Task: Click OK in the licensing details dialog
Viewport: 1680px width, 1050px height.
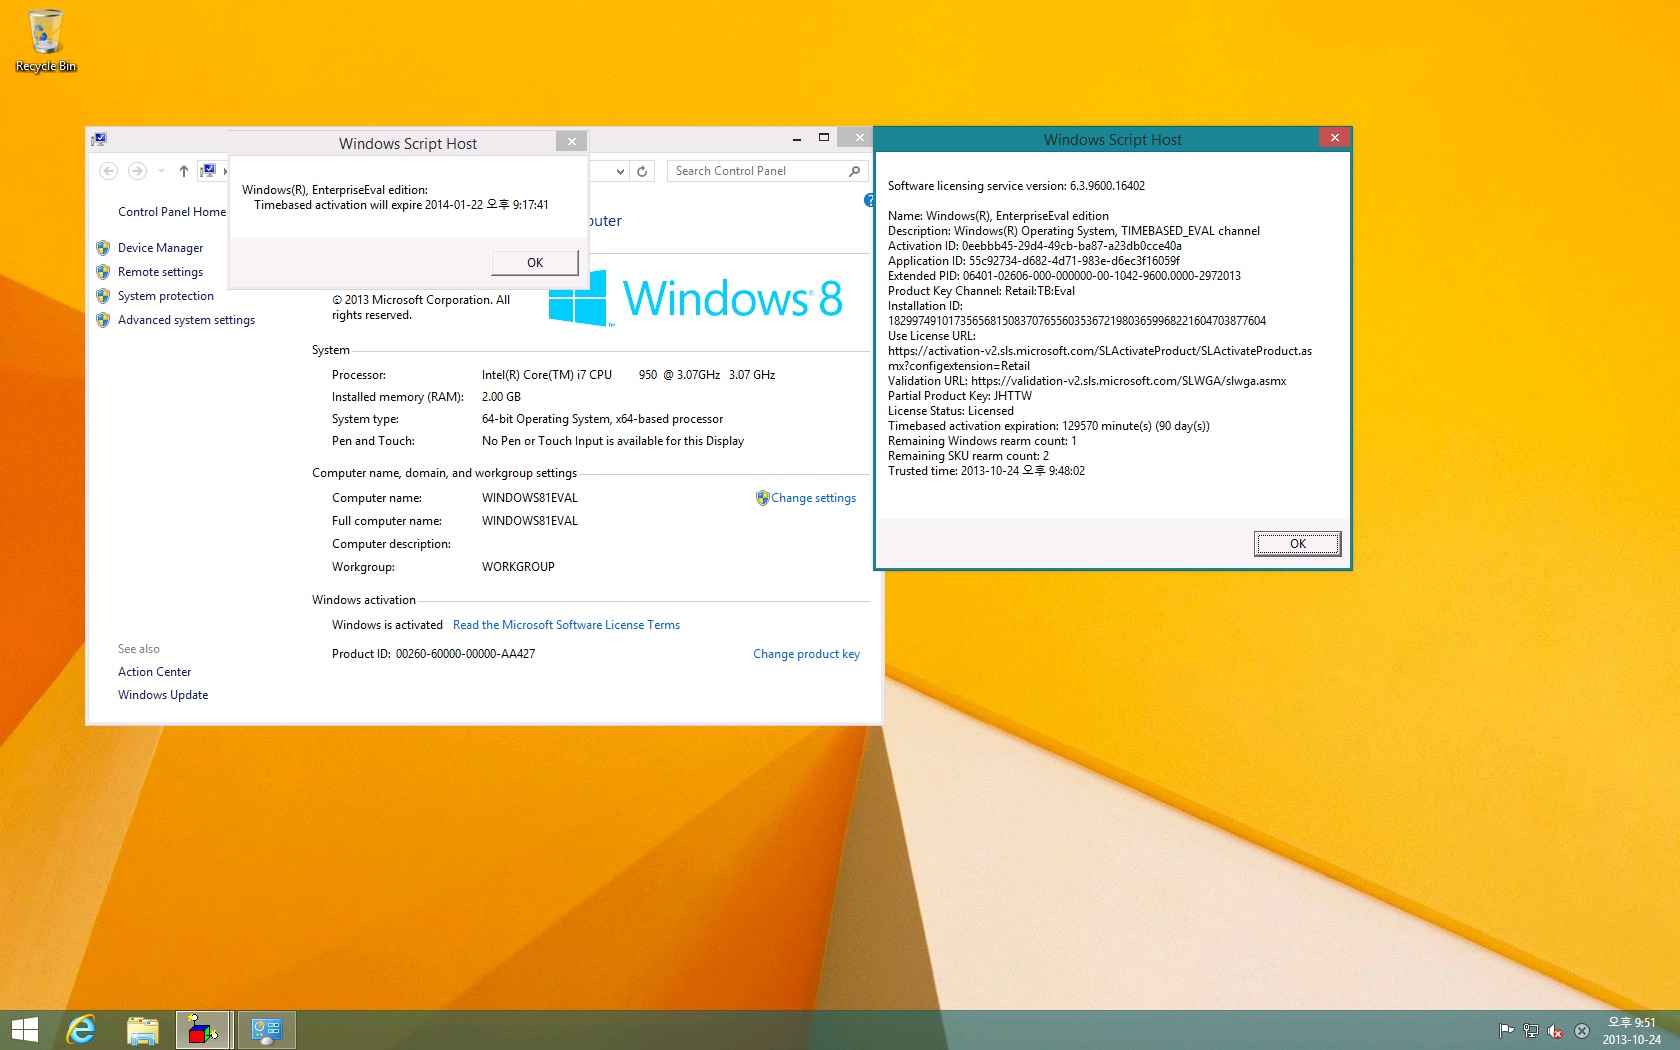Action: (x=1297, y=544)
